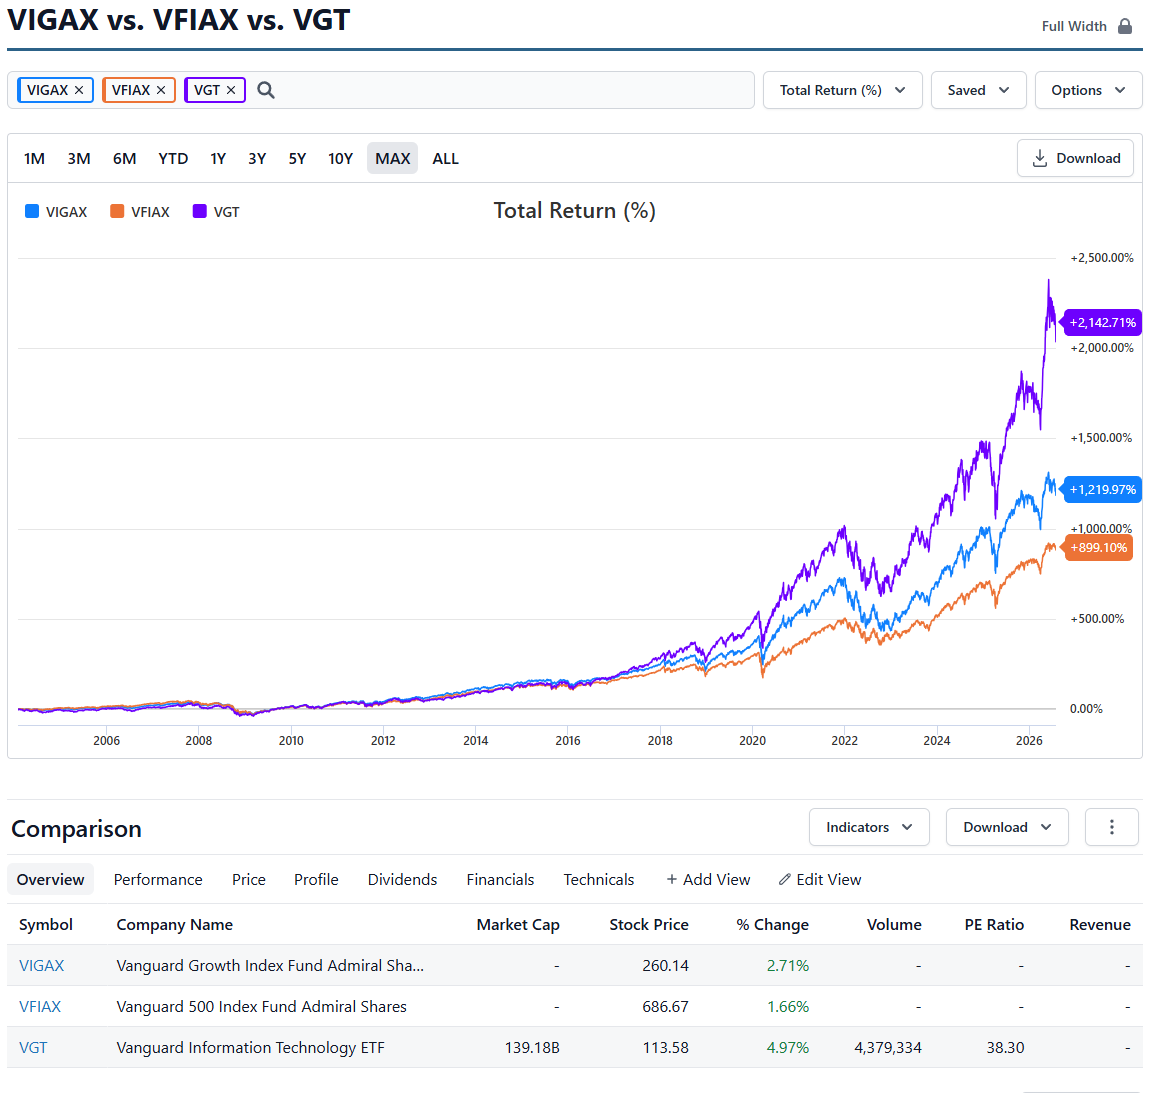Image resolution: width=1155 pixels, height=1093 pixels.
Task: Open the three-dot more options menu
Action: click(x=1112, y=827)
